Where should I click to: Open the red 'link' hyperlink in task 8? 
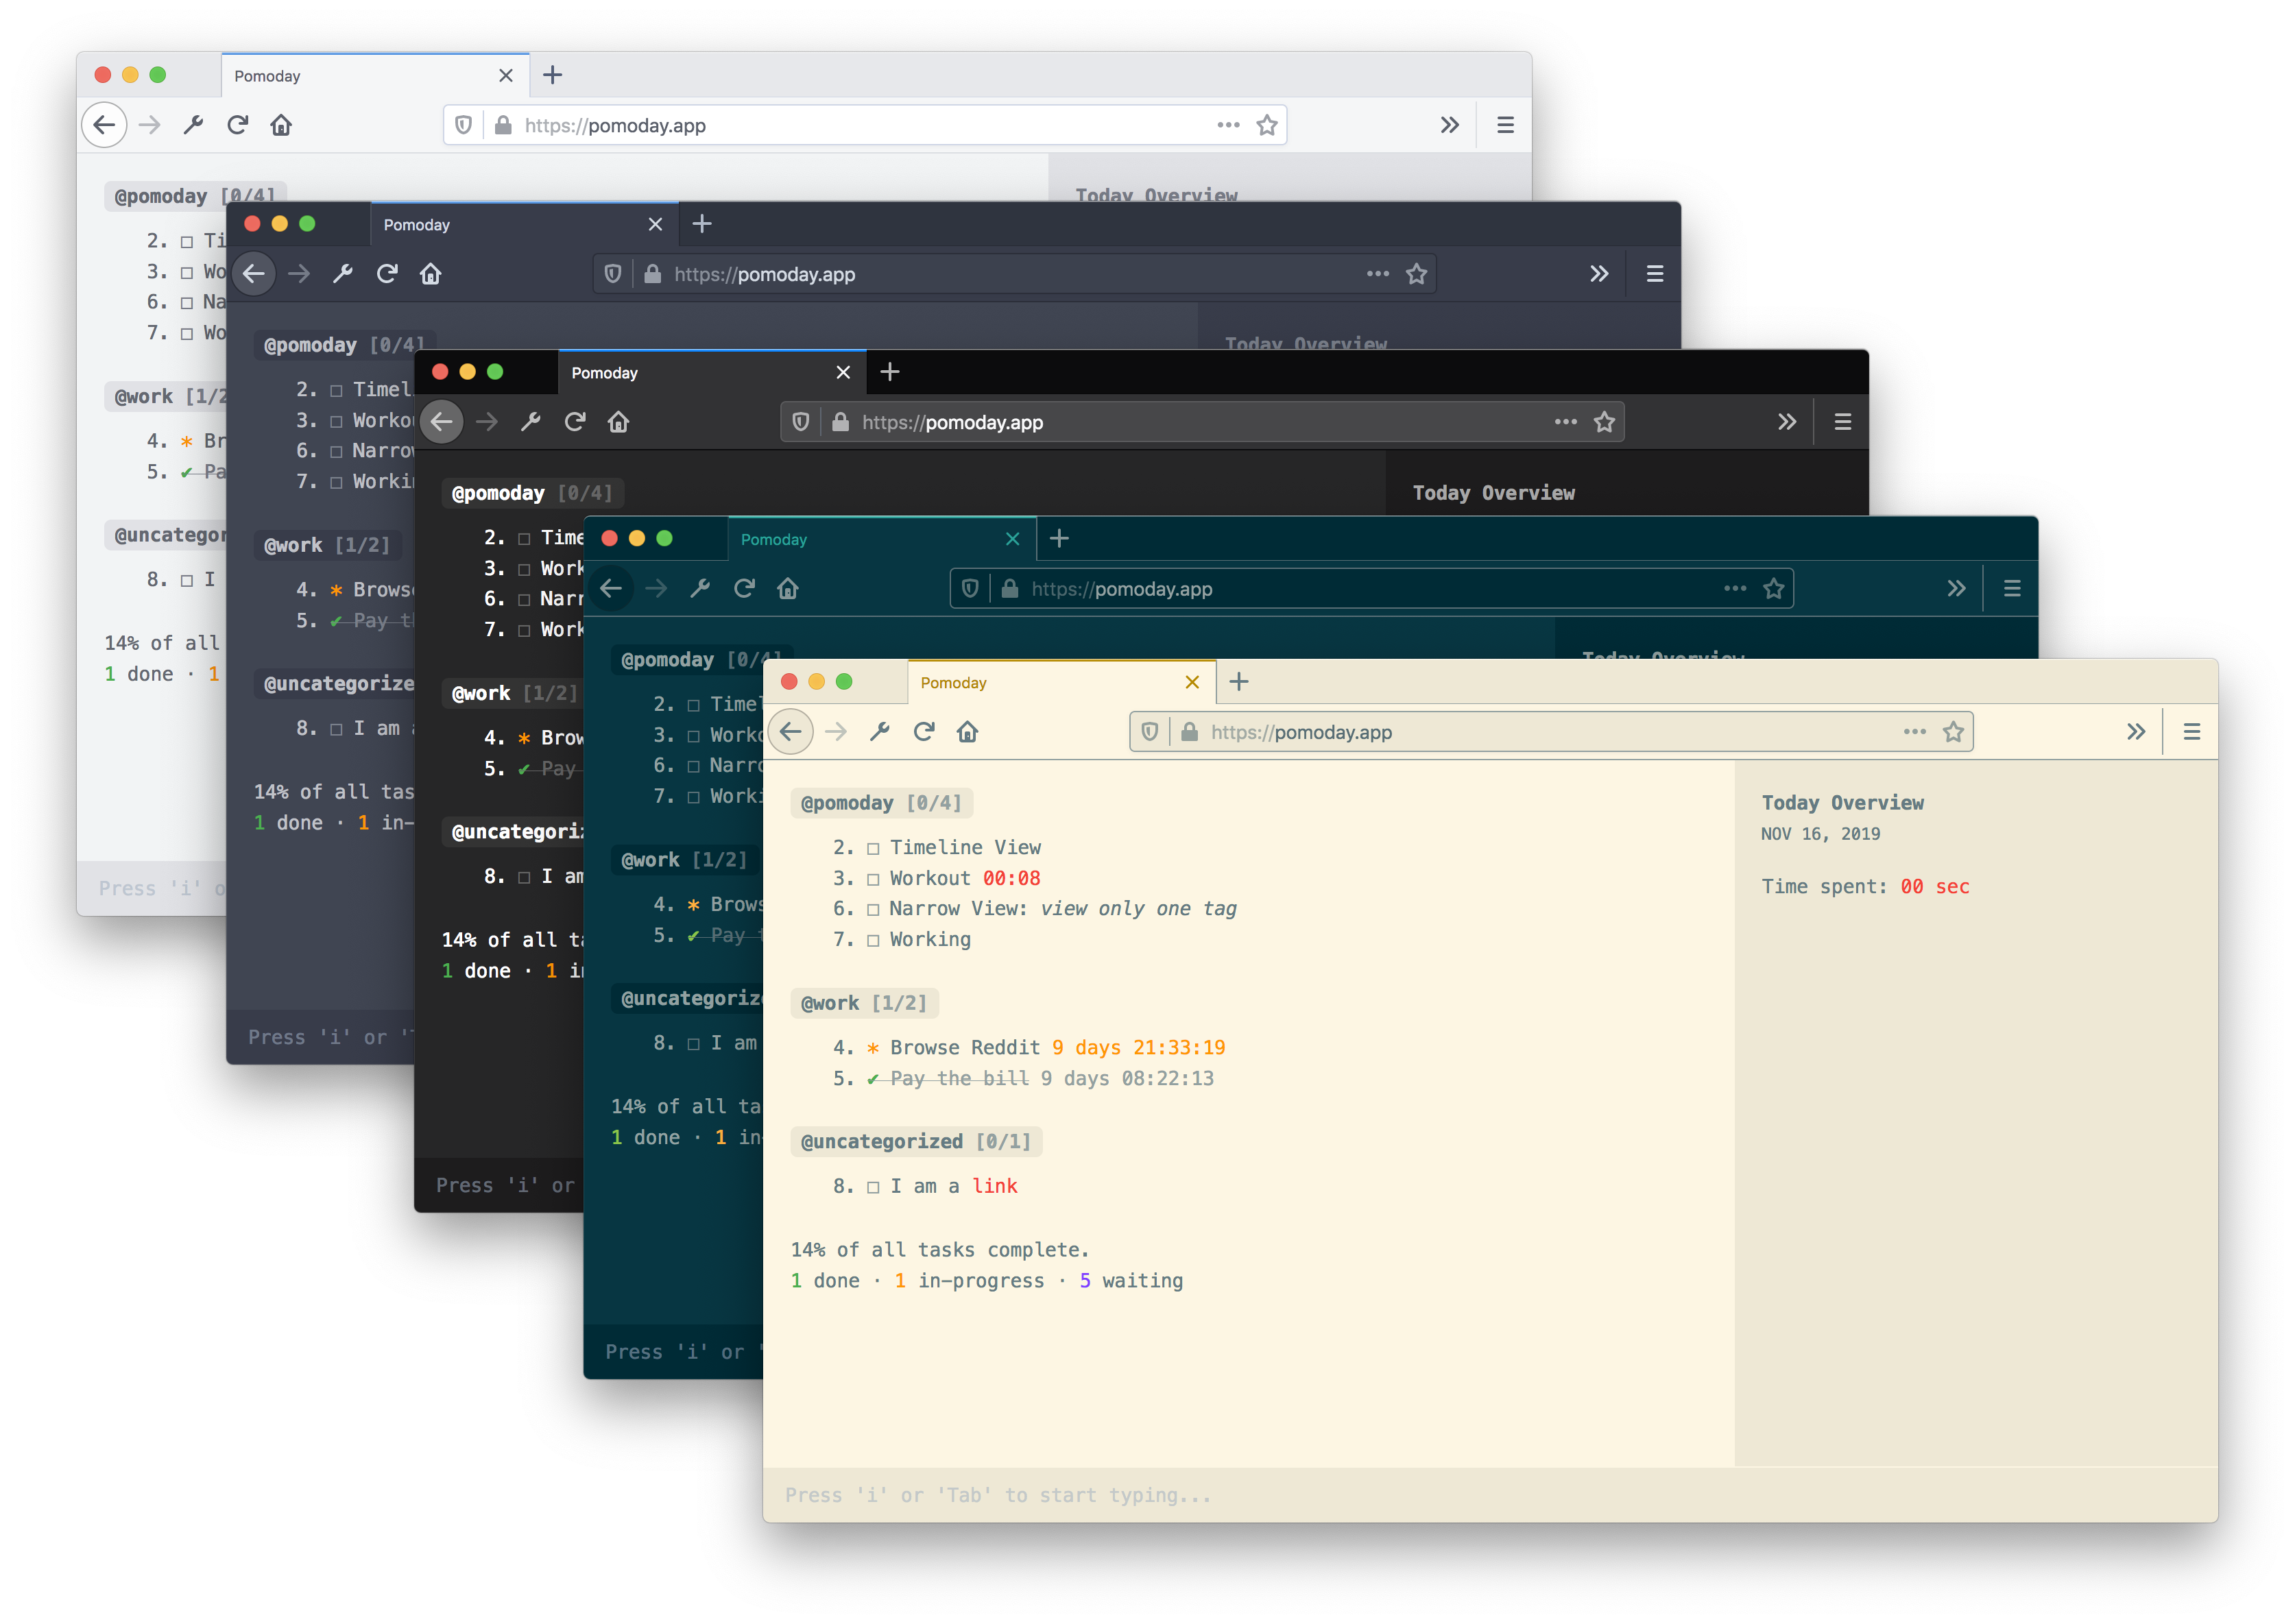[x=994, y=1186]
